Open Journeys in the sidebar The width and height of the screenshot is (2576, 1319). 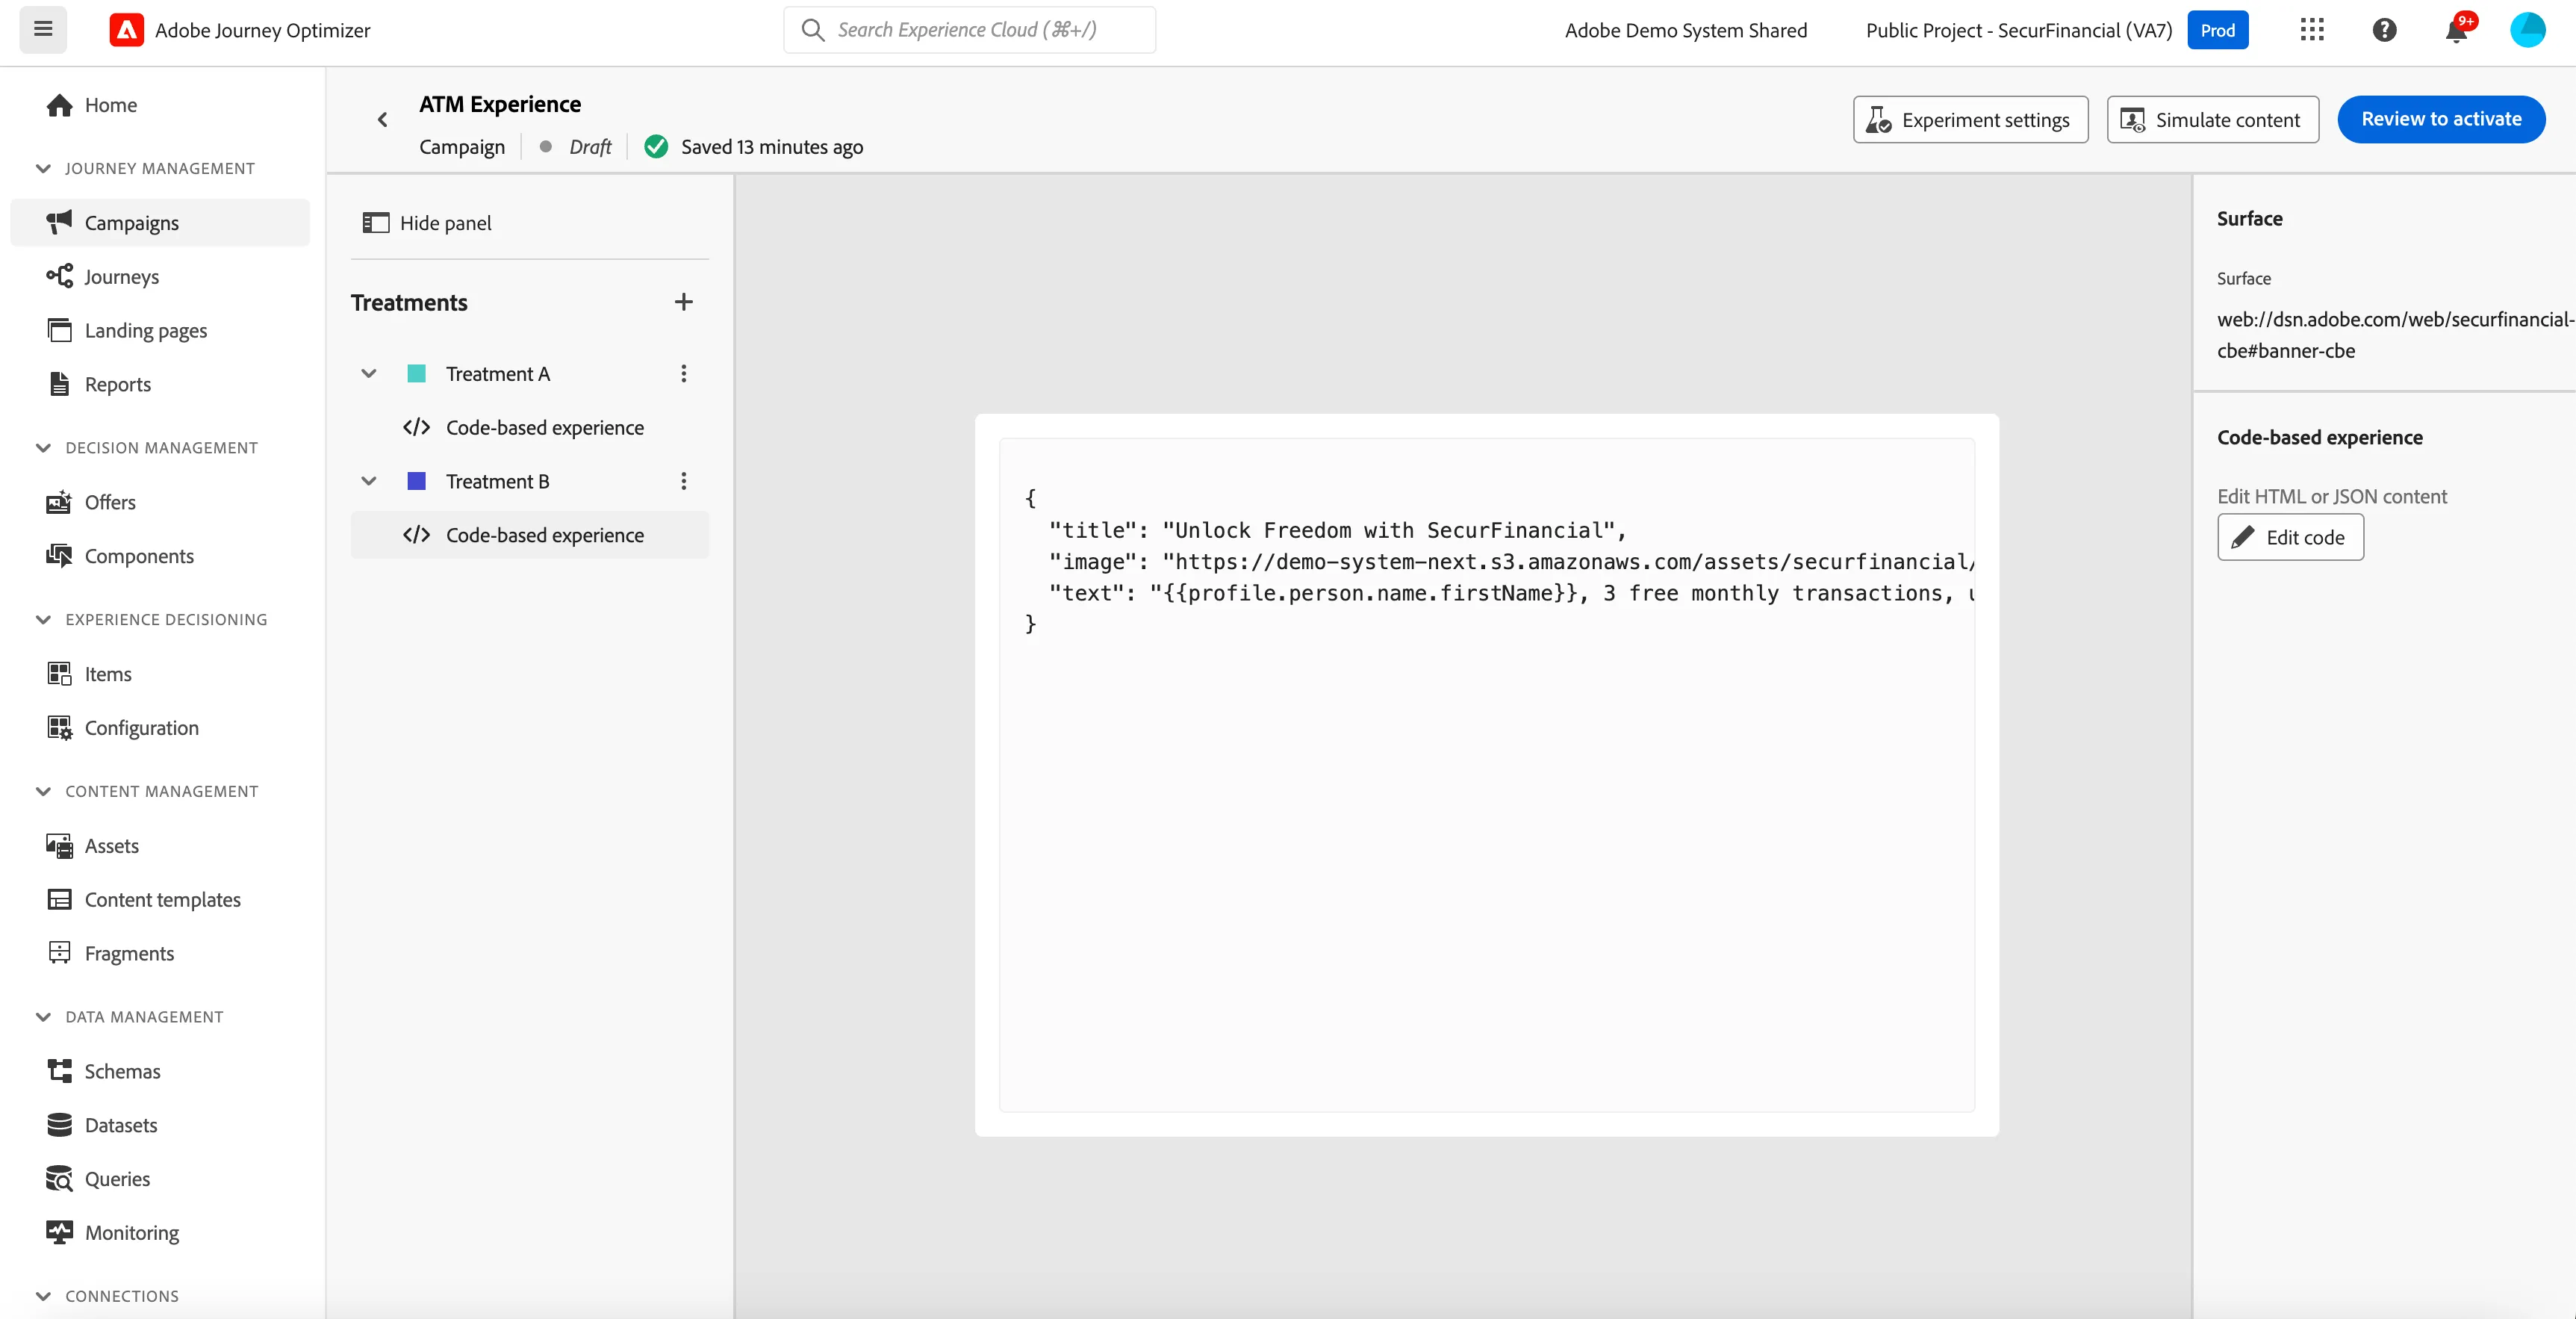tap(160, 276)
